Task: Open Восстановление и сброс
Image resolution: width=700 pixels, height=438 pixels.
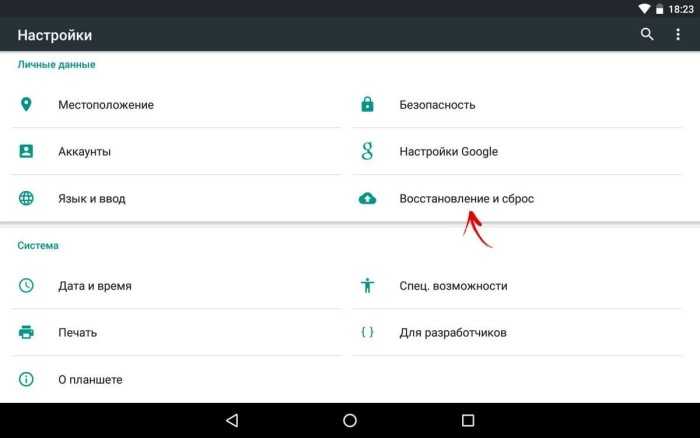Action: (518, 198)
